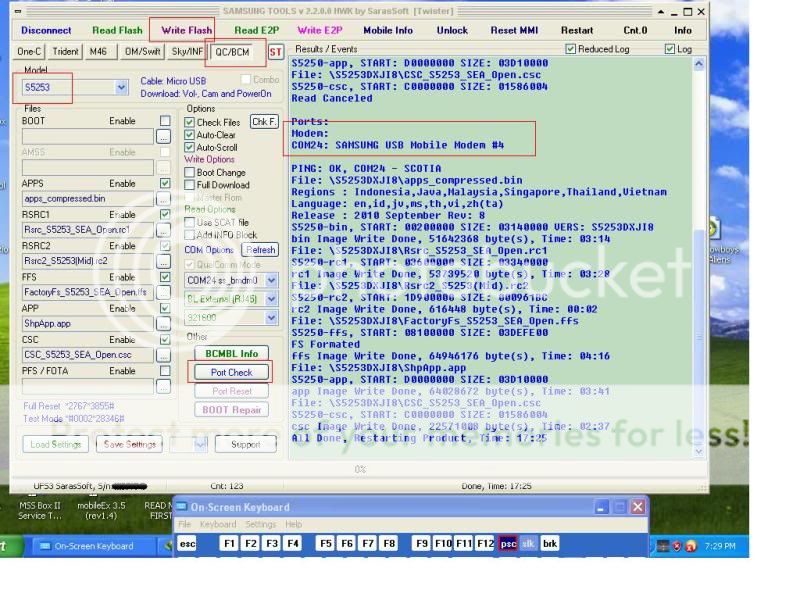Toggle the APPS Enable checkbox
The height and width of the screenshot is (600, 800).
coord(165,183)
